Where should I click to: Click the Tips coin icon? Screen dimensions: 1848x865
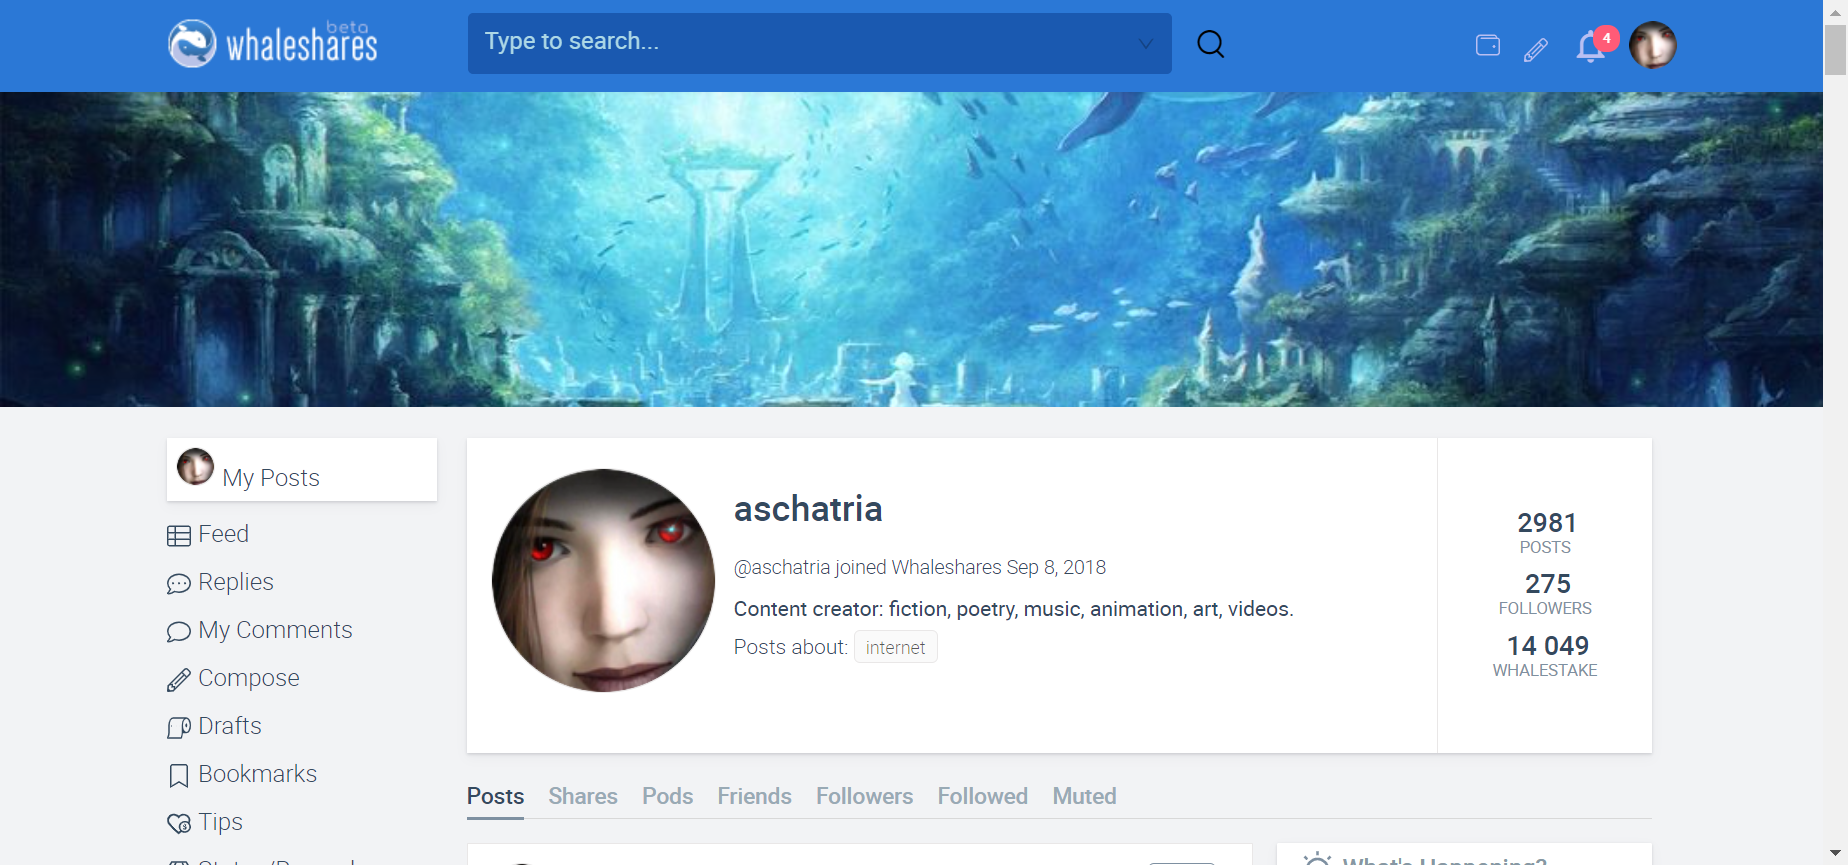(x=179, y=824)
